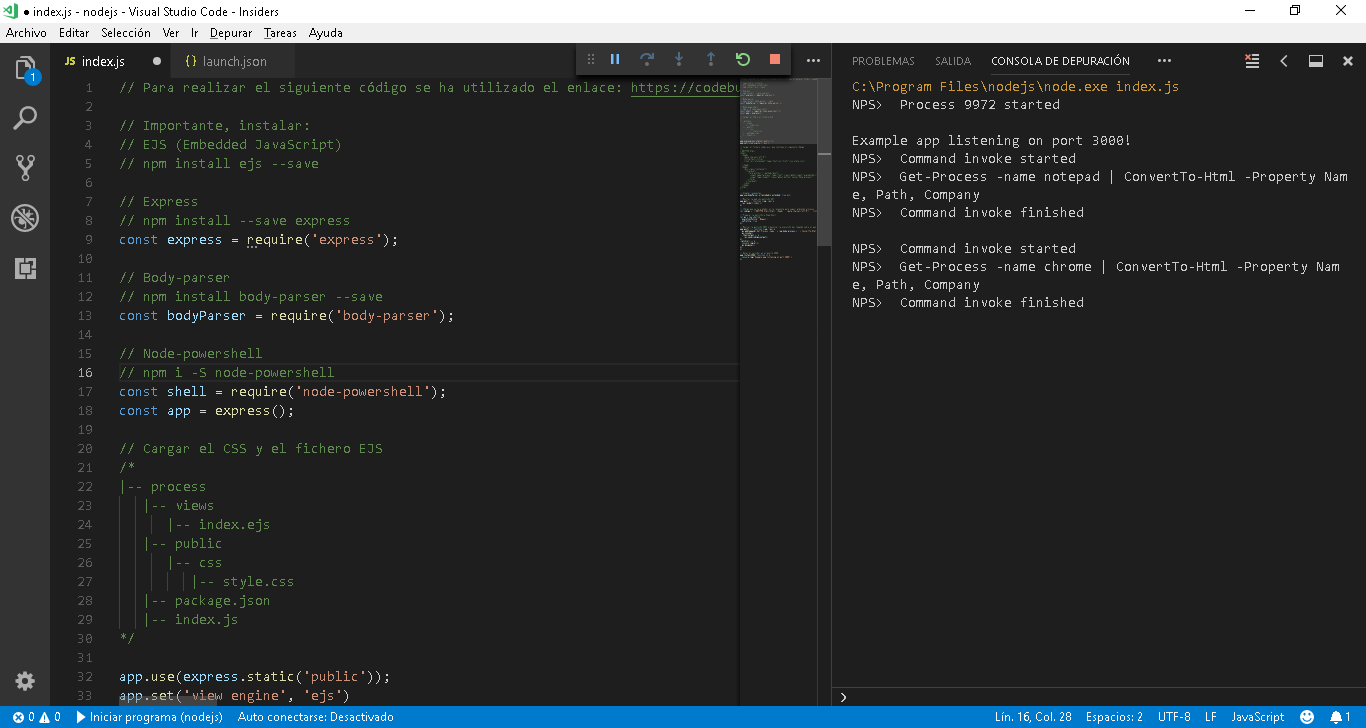This screenshot has width=1366, height=728.
Task: Open the Debug view in activity bar
Action: tap(25, 217)
